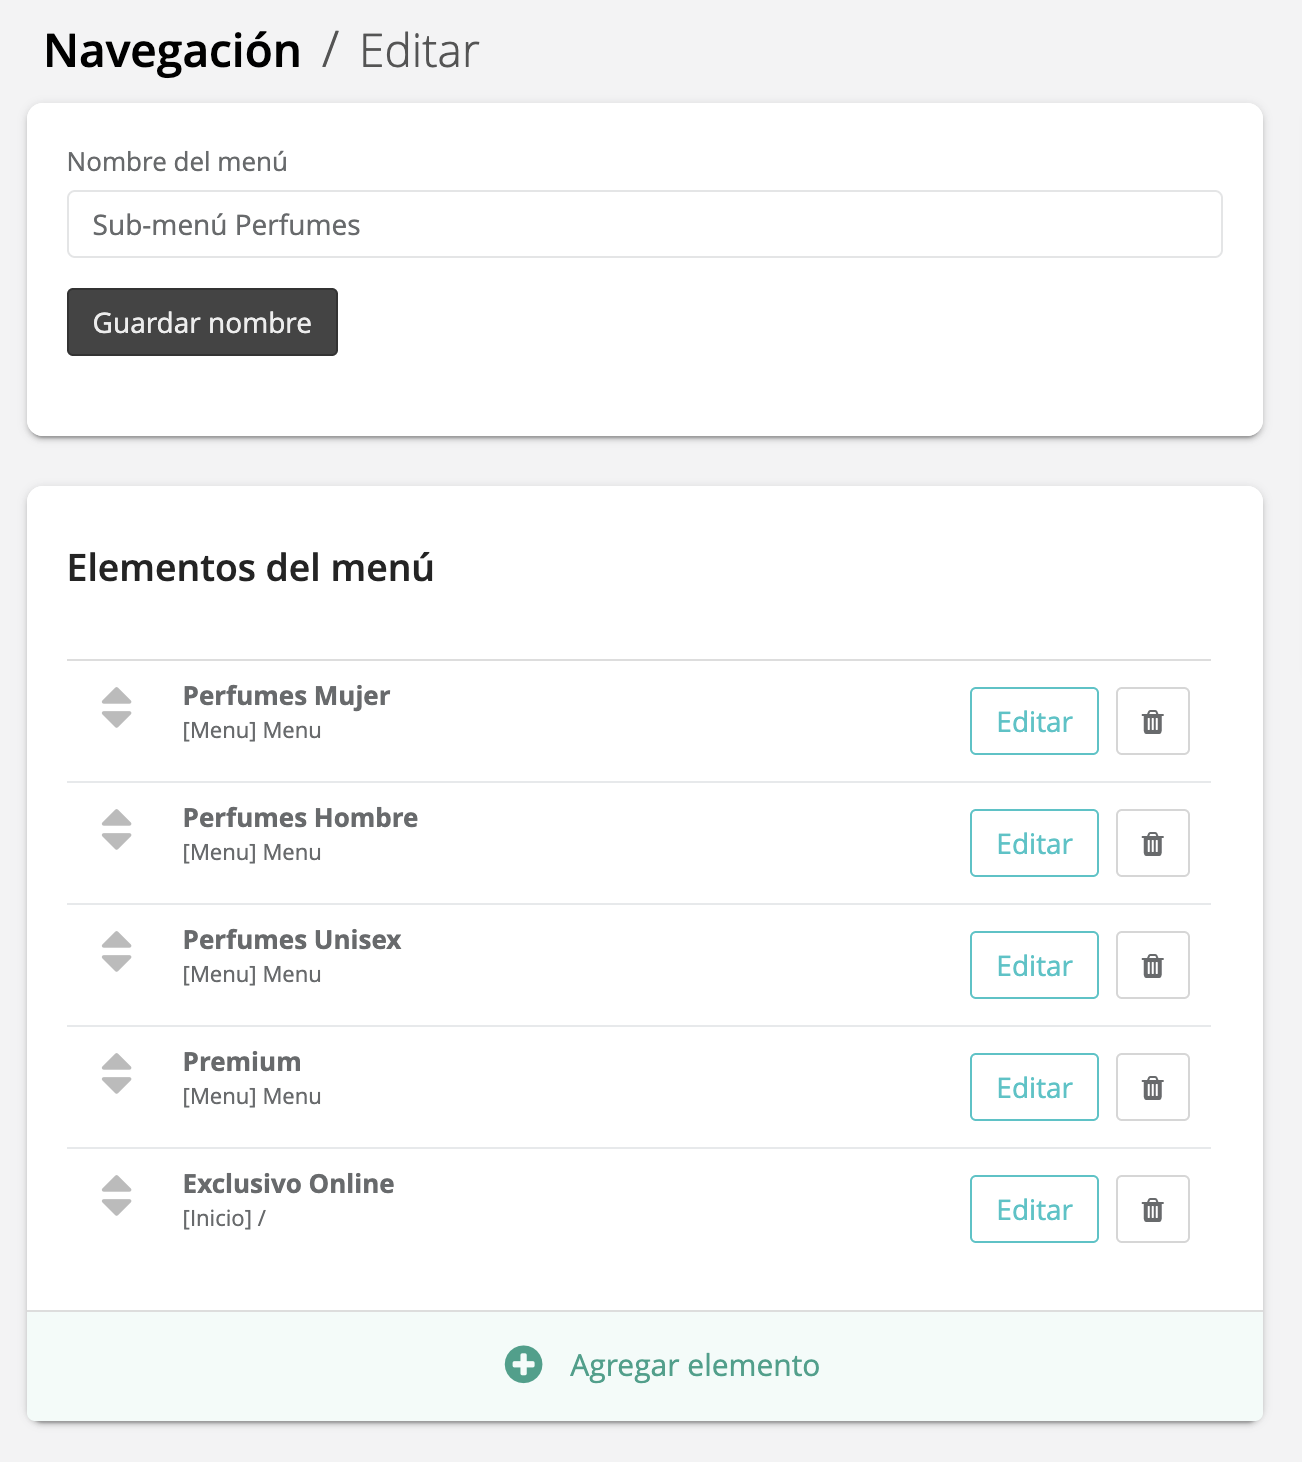Remove the Premium menu element
This screenshot has width=1302, height=1462.
1152,1087
